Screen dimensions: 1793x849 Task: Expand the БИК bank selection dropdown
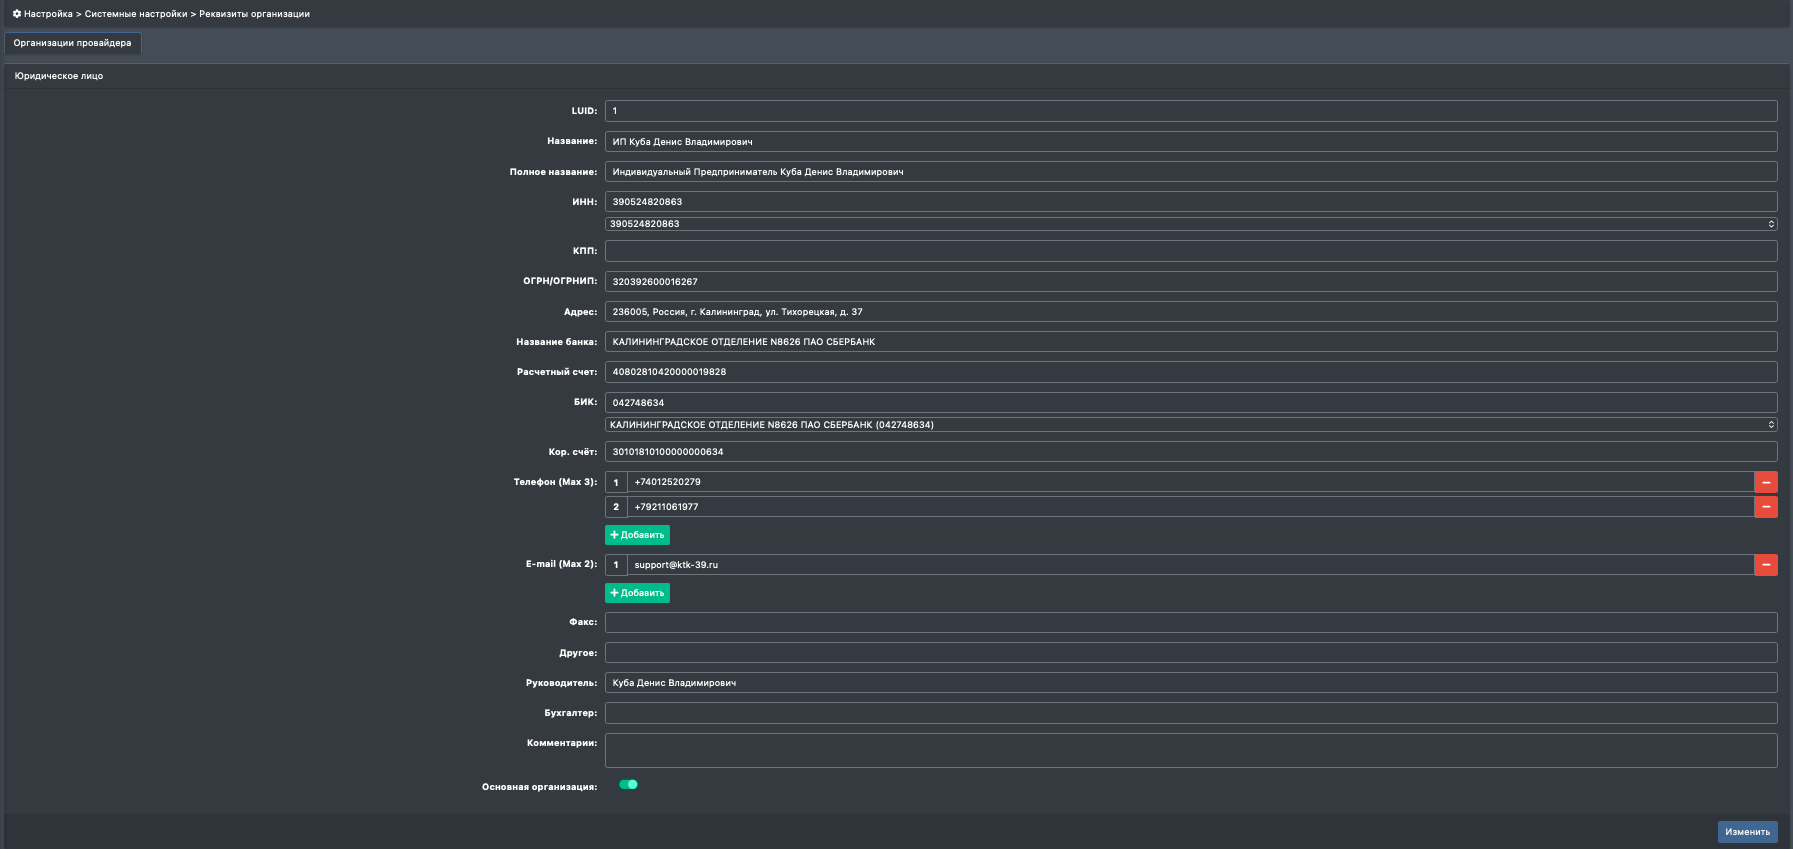1191,425
